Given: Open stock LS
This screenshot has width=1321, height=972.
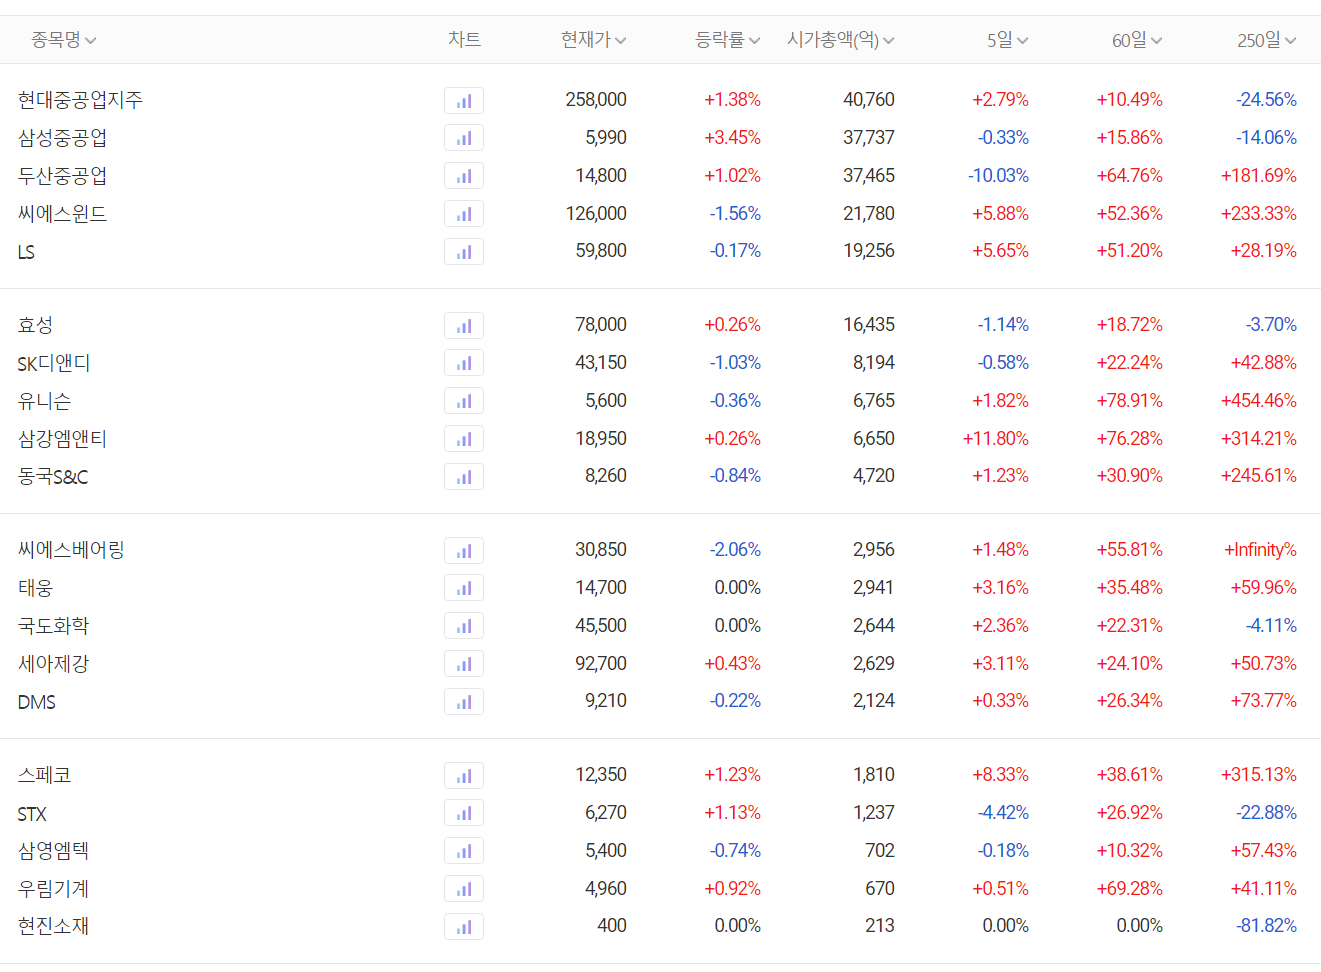Looking at the screenshot, I should [26, 252].
